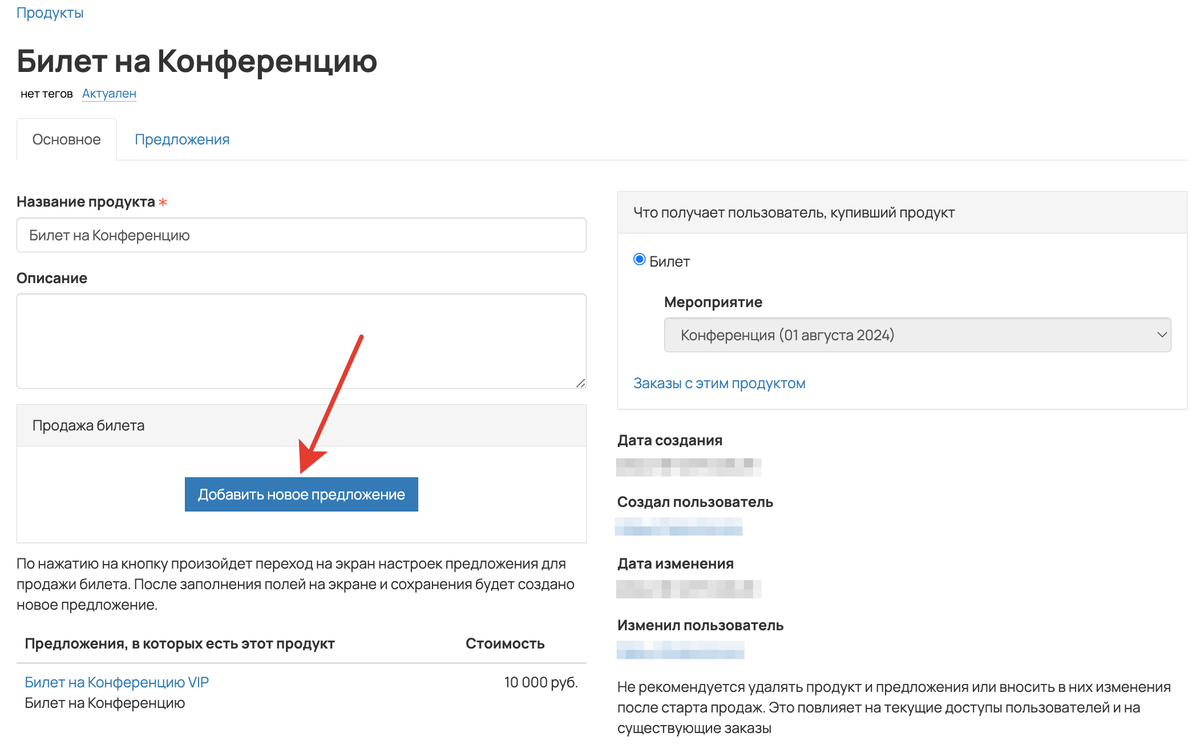Open Заказы с этим продуктом link
Image resolution: width=1200 pixels, height=749 pixels.
click(x=719, y=383)
